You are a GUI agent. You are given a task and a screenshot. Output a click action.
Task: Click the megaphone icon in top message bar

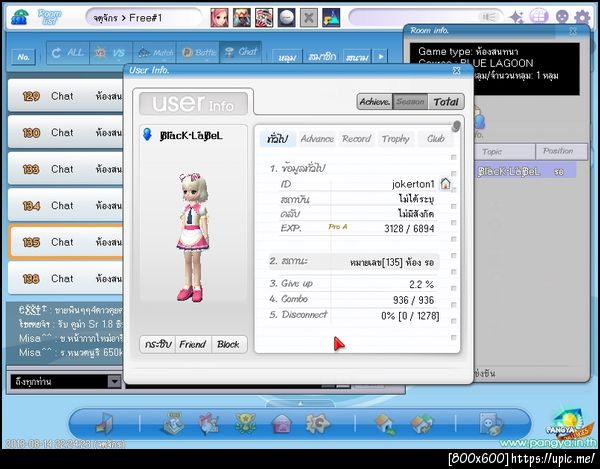coord(488,17)
